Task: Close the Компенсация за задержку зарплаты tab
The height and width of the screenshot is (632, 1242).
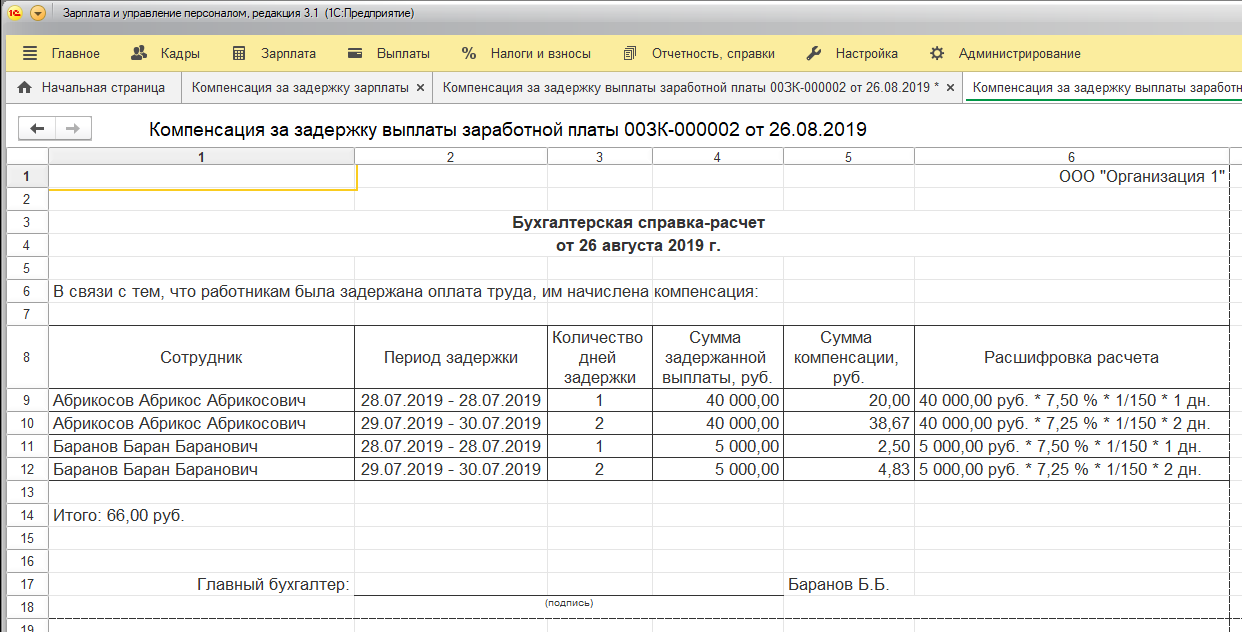Action: tap(420, 88)
